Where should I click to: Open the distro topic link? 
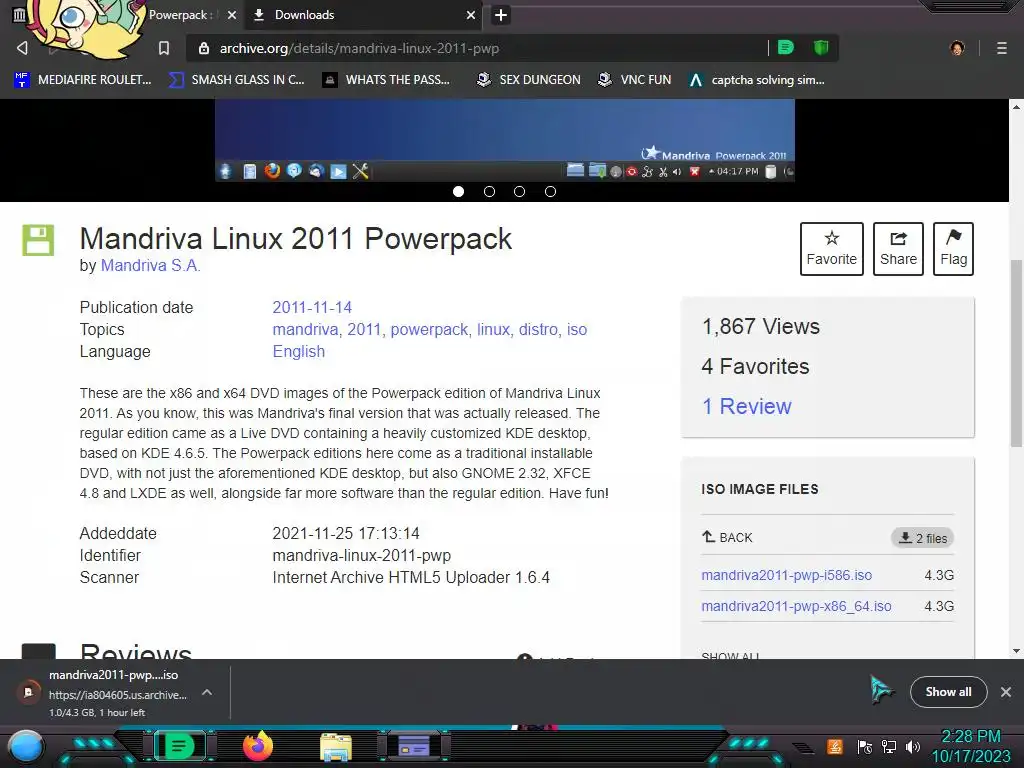pos(538,330)
